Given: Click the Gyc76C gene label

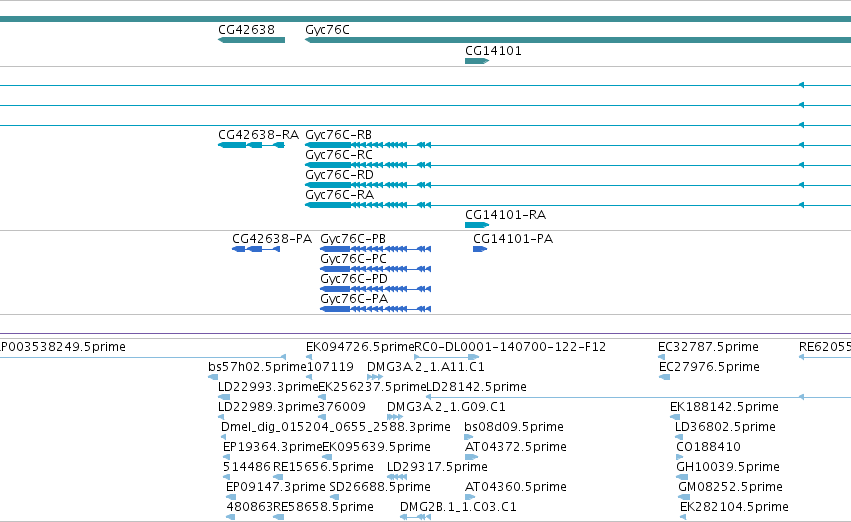Looking at the screenshot, I should coord(327,30).
